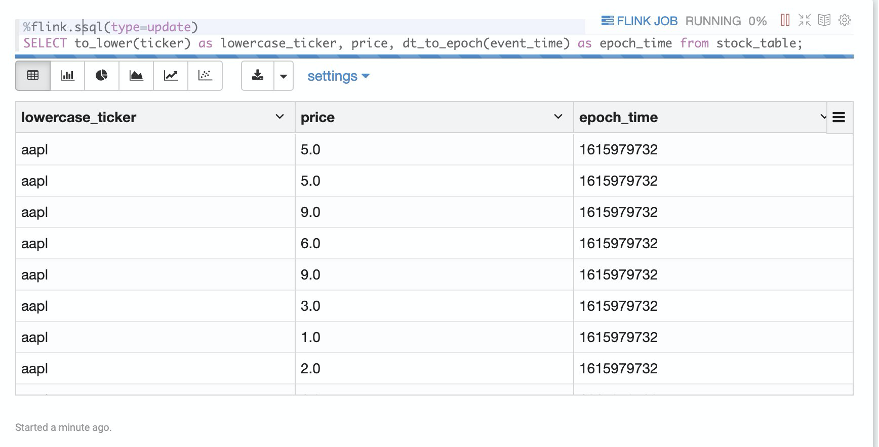Viewport: 879px width, 447px height.
Task: Open the FLINK JOB link
Action: coord(640,21)
